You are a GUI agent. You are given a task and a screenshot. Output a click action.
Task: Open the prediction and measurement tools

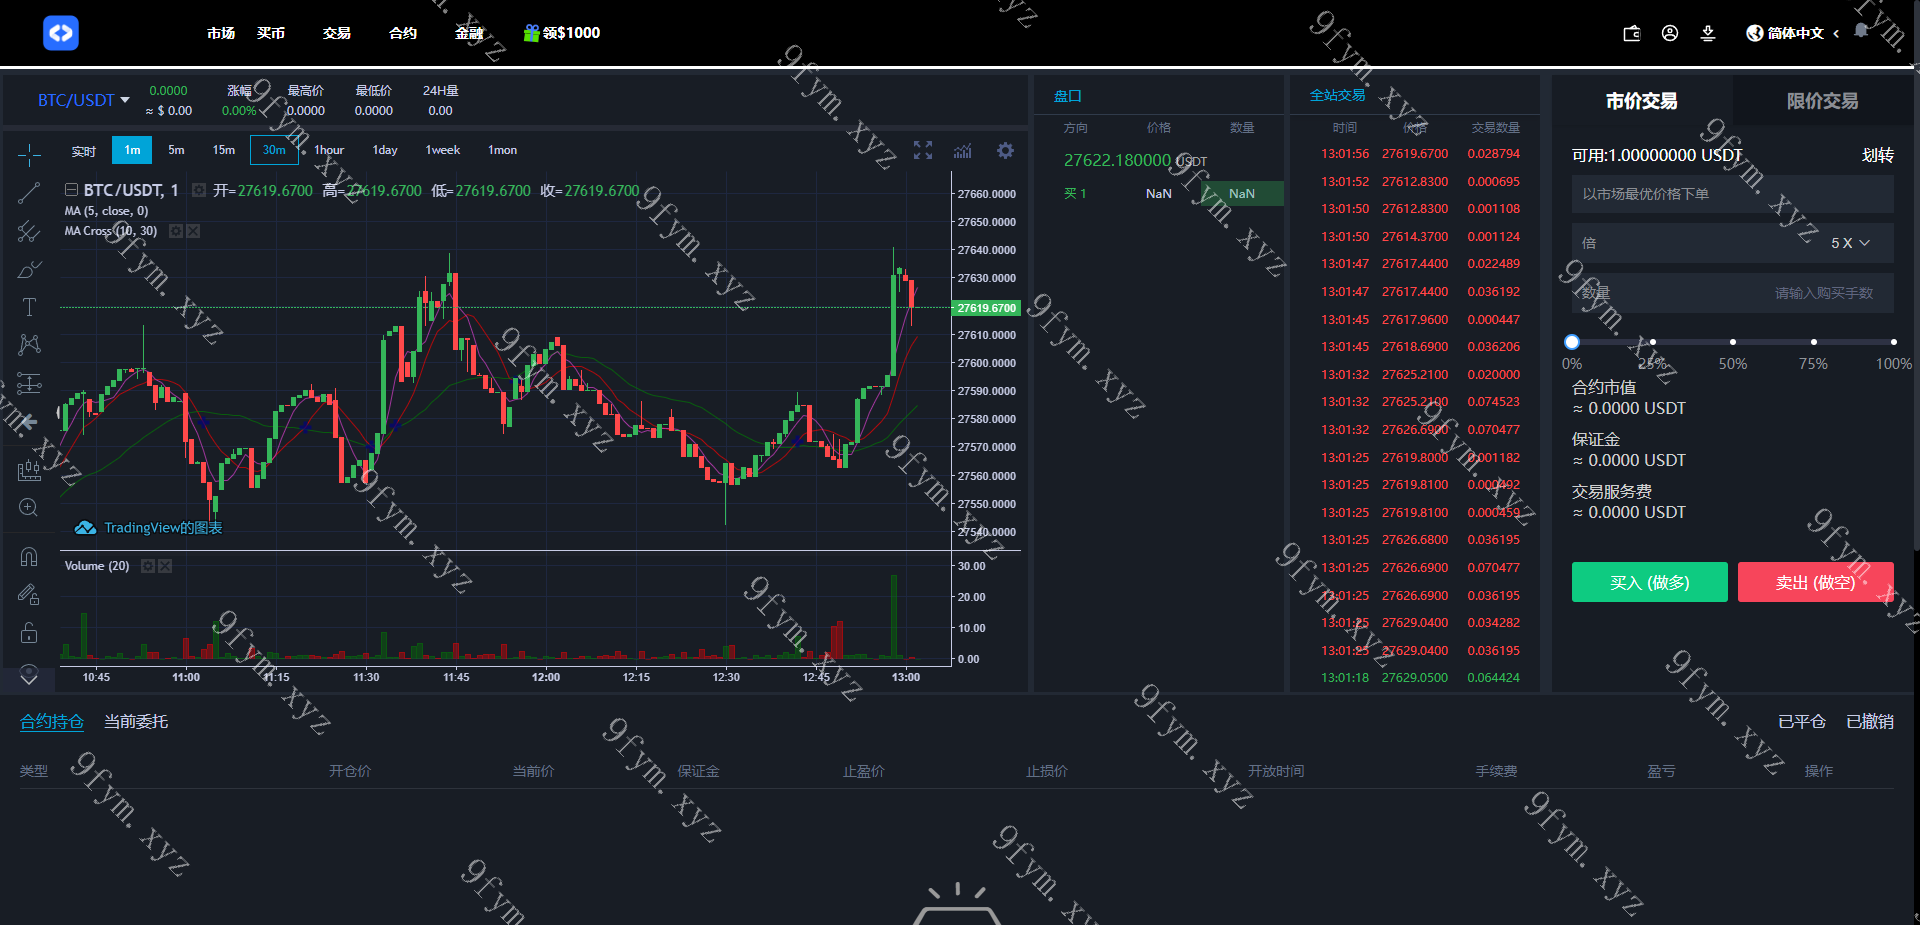pyautogui.click(x=29, y=383)
